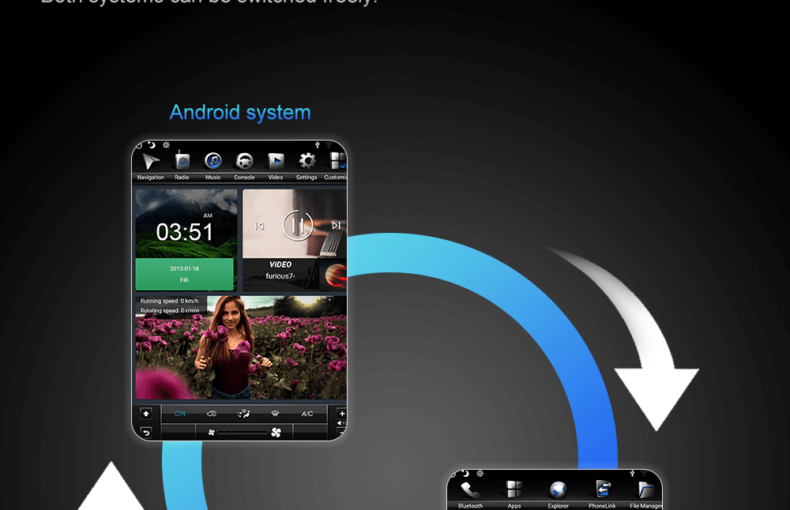Open the Customize grid icon
The image size is (790, 510).
click(x=338, y=161)
